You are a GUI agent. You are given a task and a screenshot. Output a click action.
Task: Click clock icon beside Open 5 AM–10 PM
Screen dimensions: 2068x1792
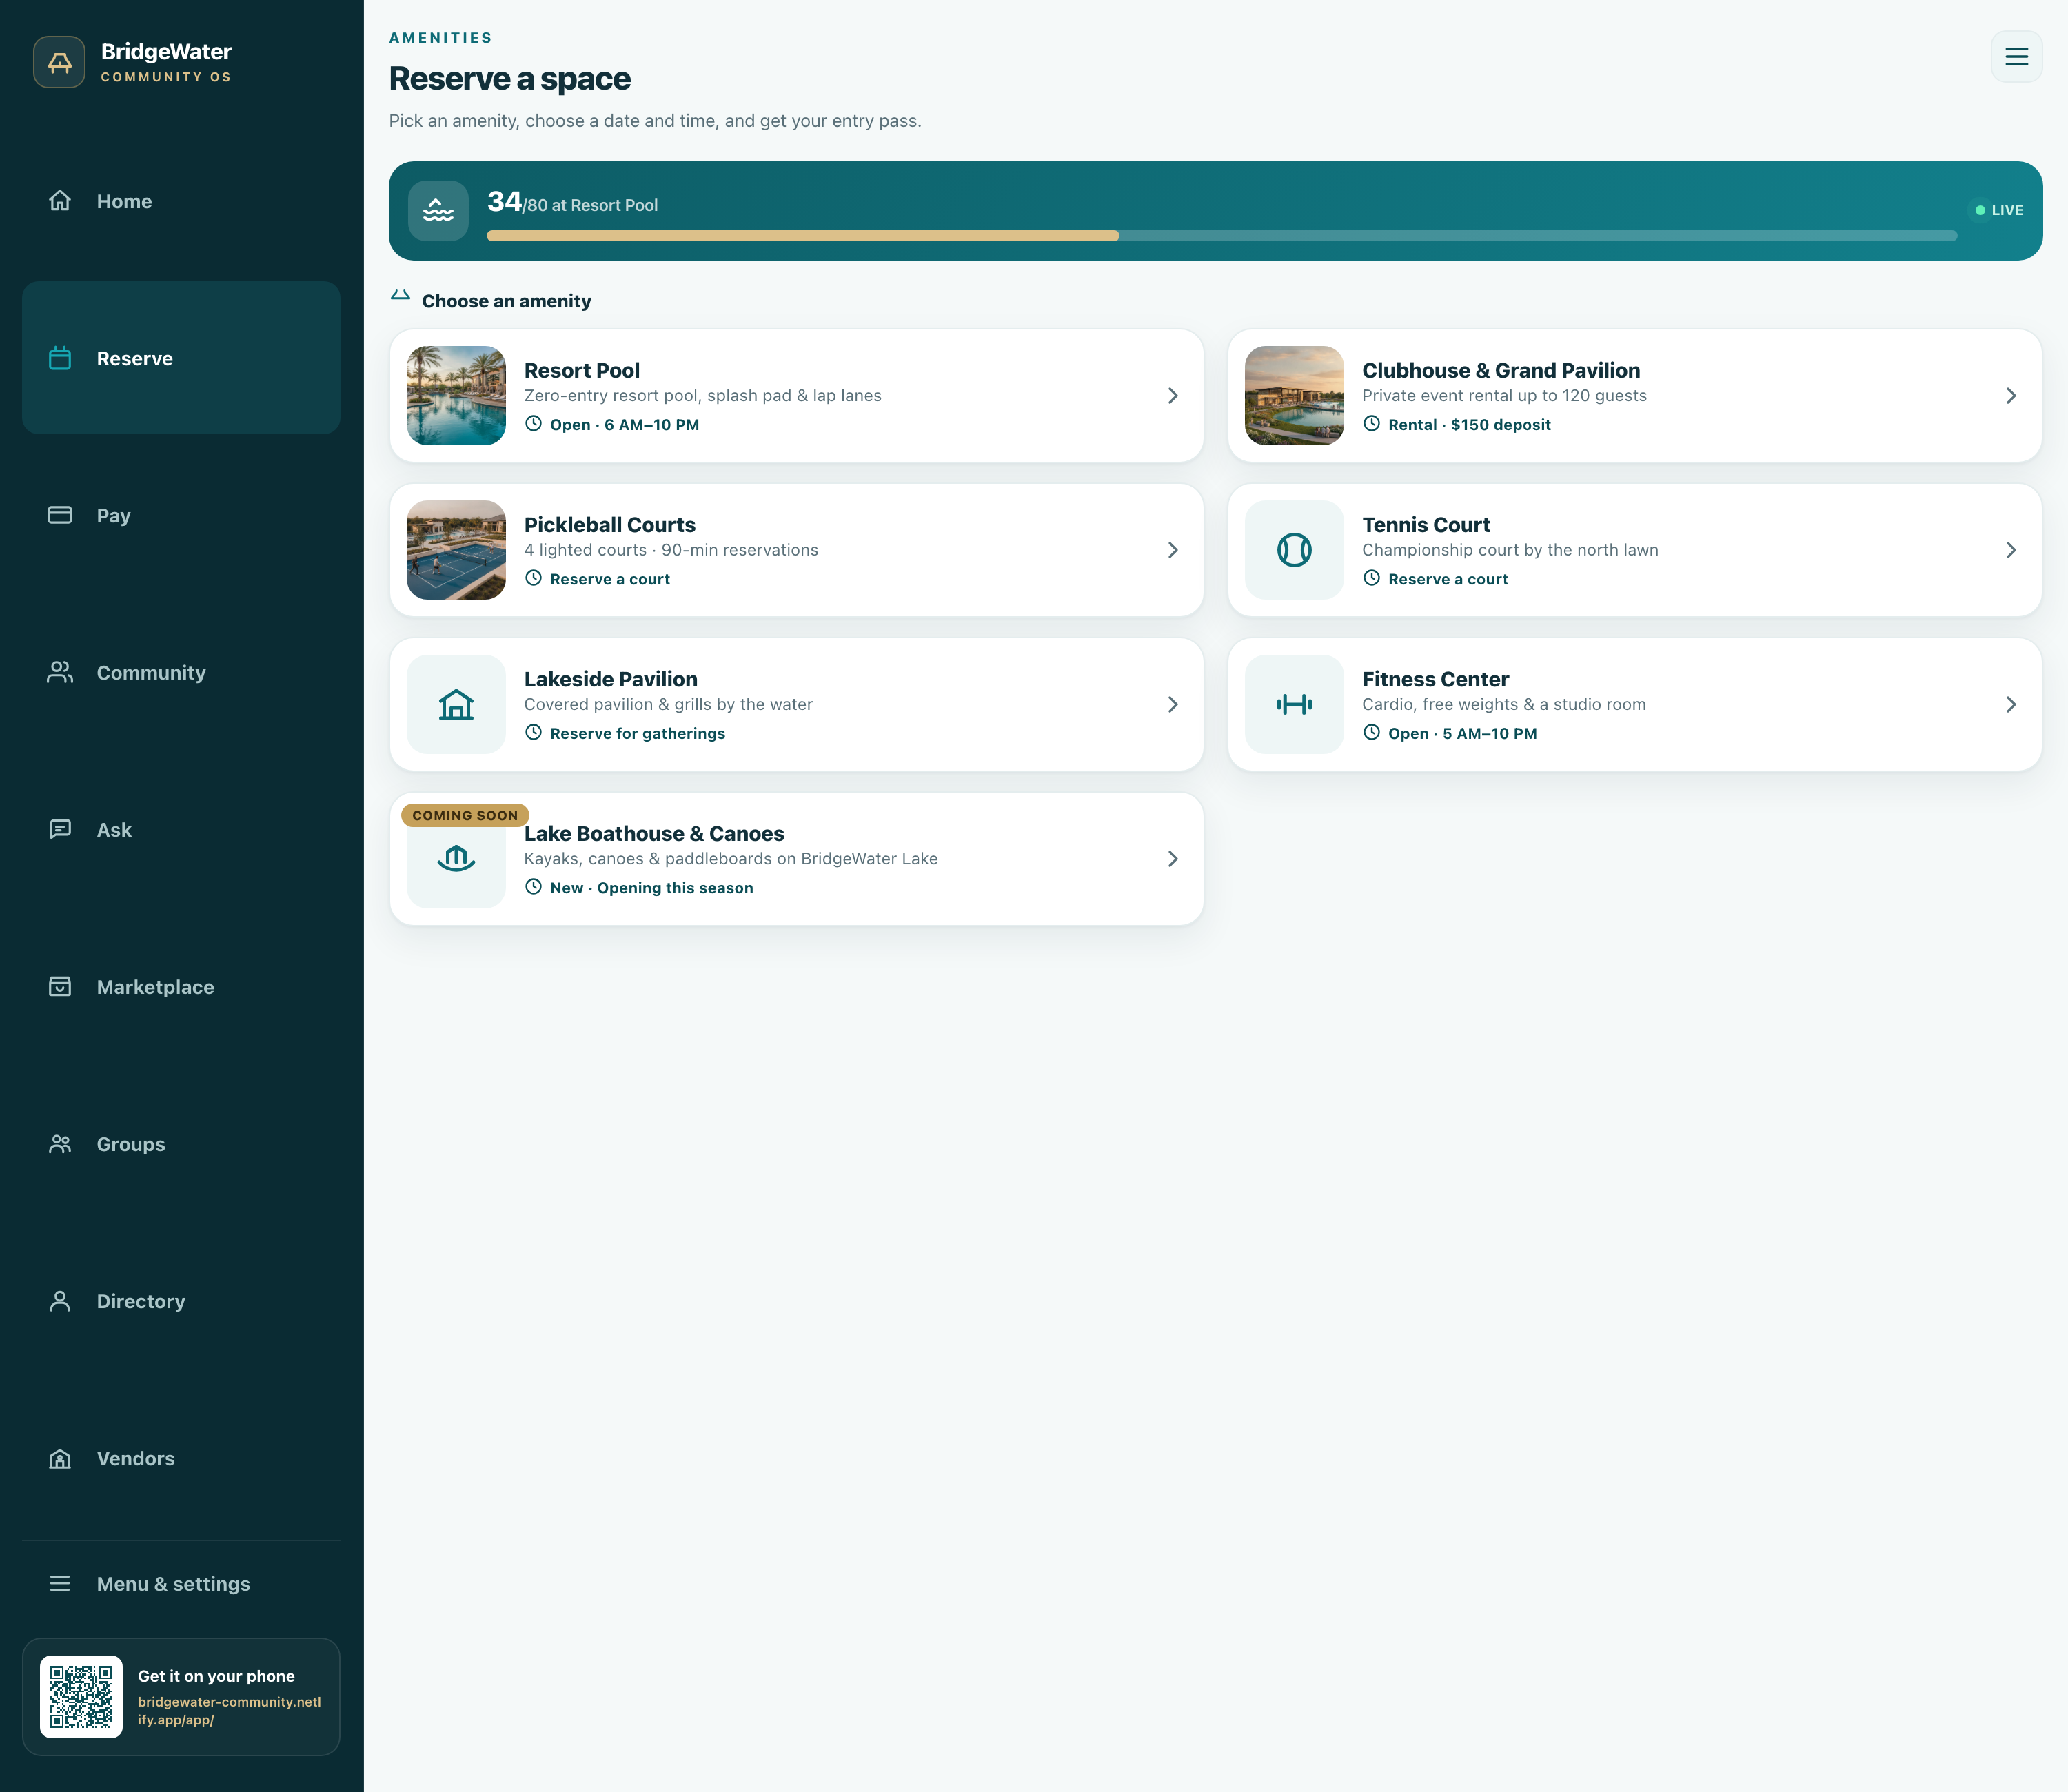(1372, 733)
